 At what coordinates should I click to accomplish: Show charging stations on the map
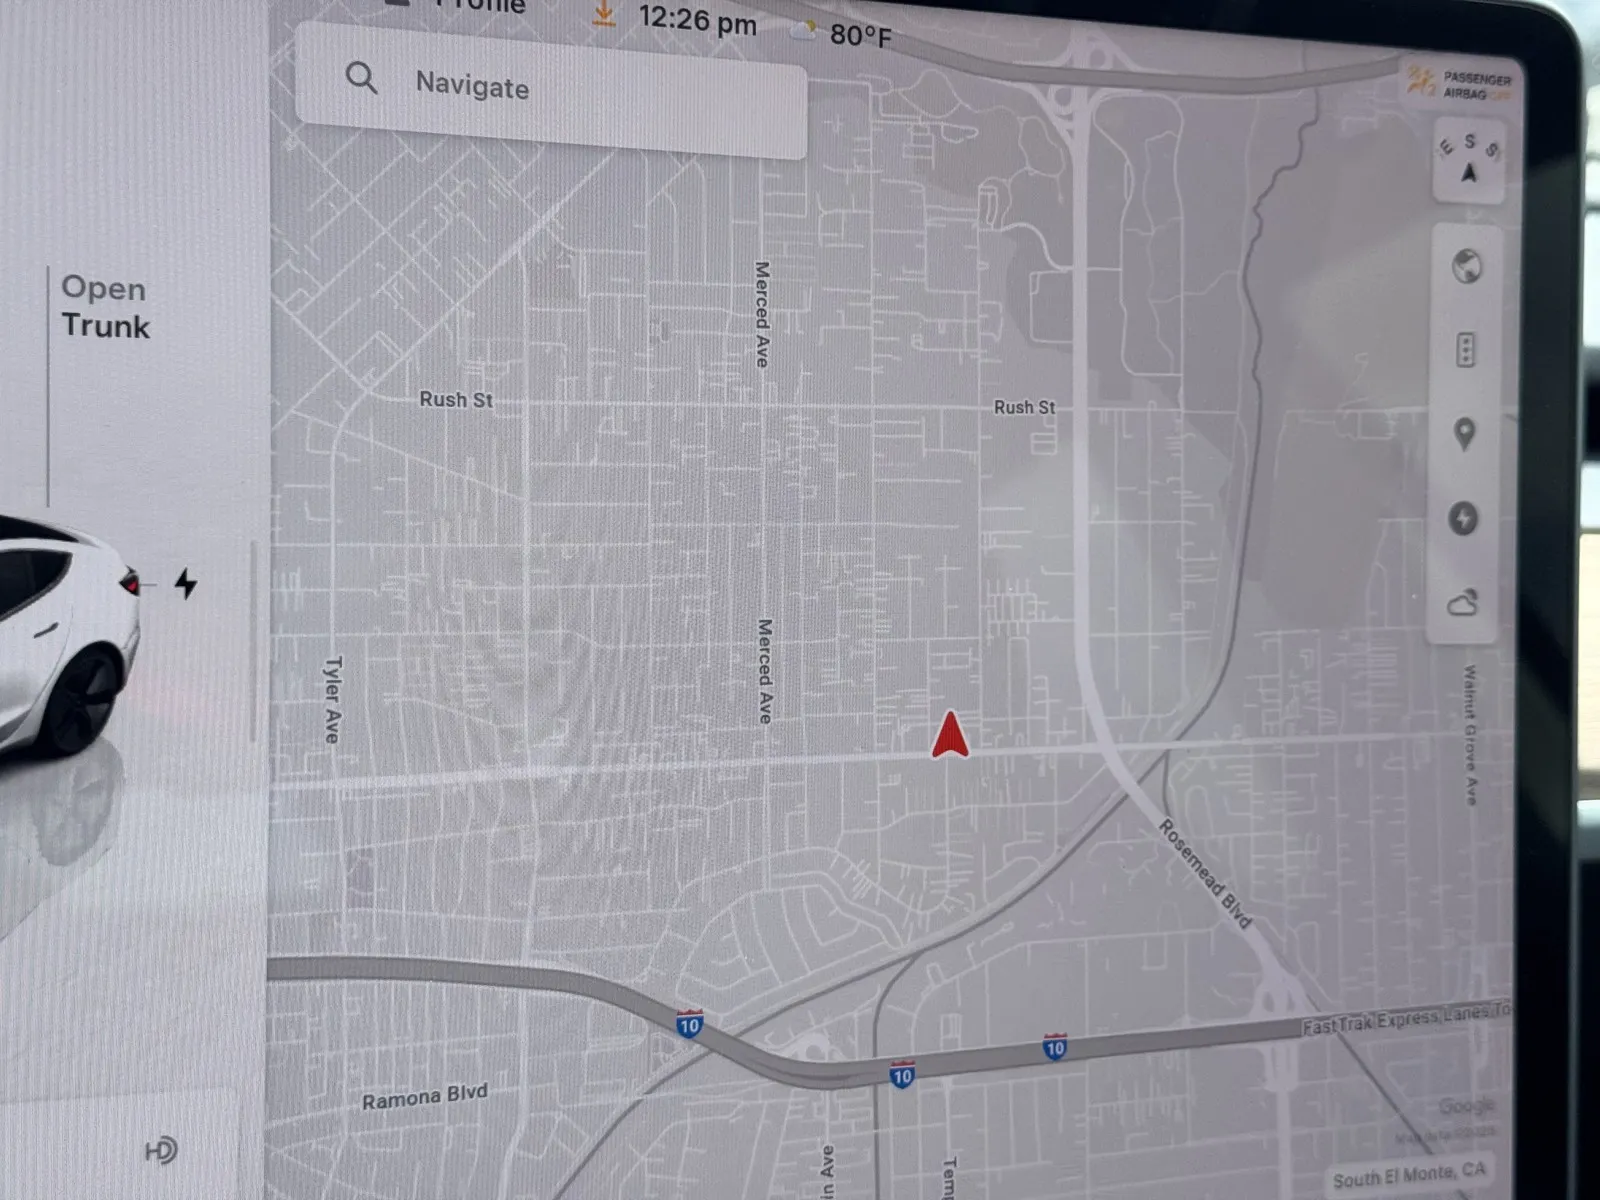click(x=1463, y=518)
